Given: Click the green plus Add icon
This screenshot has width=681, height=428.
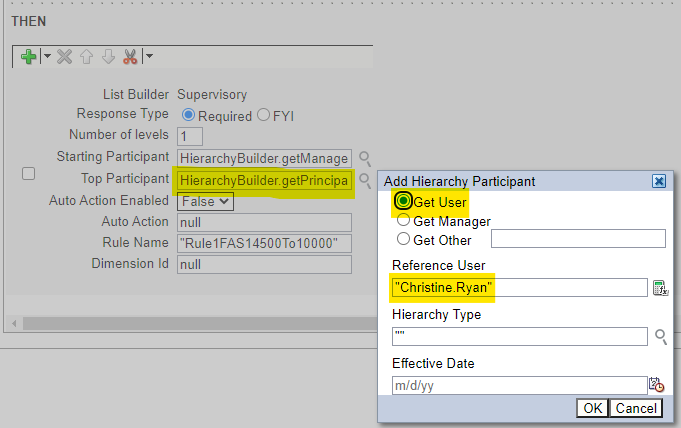Looking at the screenshot, I should click(x=29, y=57).
